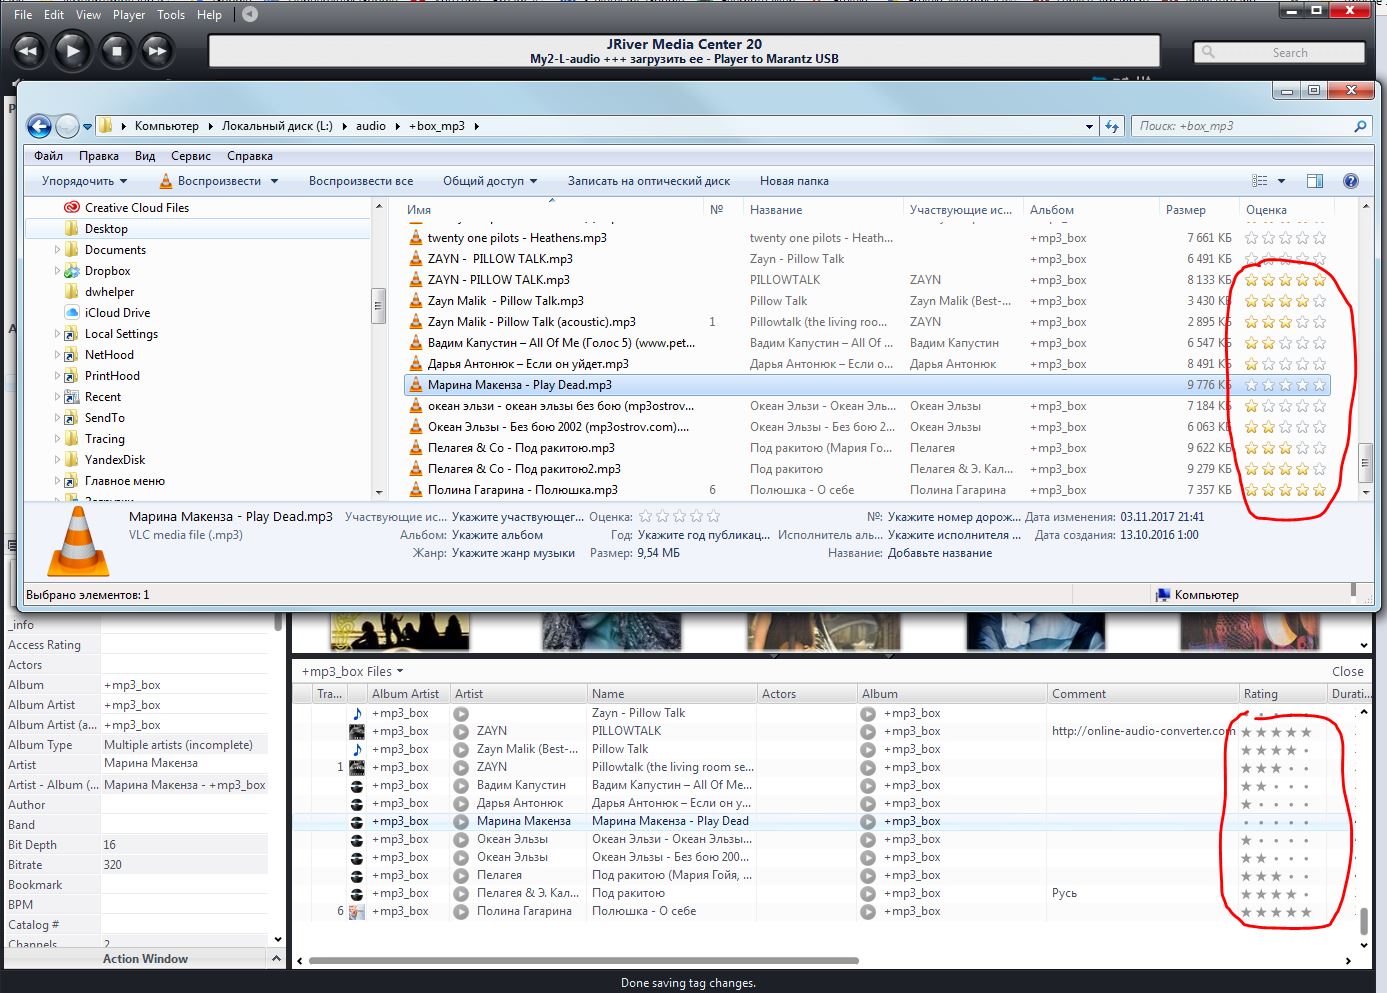The width and height of the screenshot is (1387, 993).
Task: Open the +mp3_box Files dropdown in JRiver
Action: (x=352, y=672)
